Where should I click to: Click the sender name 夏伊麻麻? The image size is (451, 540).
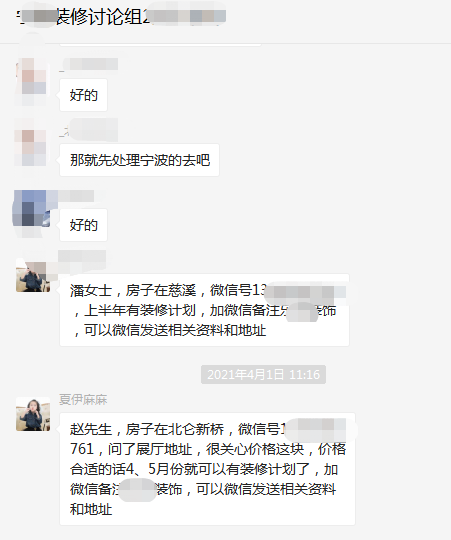pyautogui.click(x=83, y=399)
